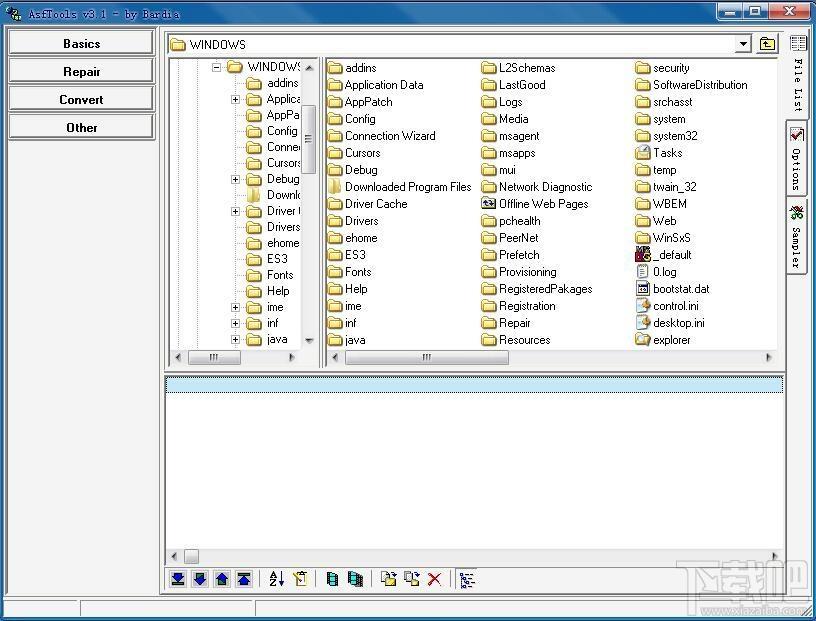The image size is (816, 621).
Task: Switch to the Sampler side tab
Action: click(797, 236)
